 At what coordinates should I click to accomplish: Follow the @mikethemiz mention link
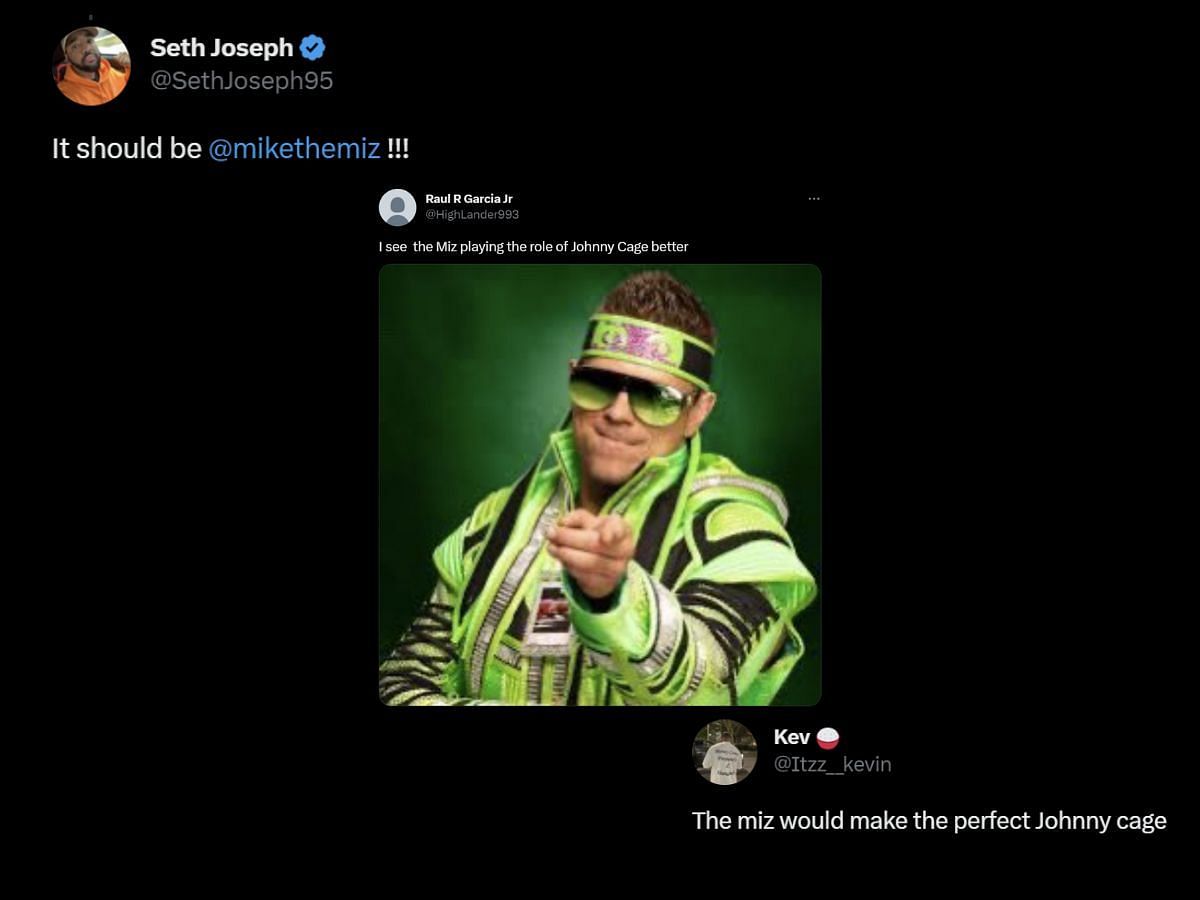(x=294, y=149)
